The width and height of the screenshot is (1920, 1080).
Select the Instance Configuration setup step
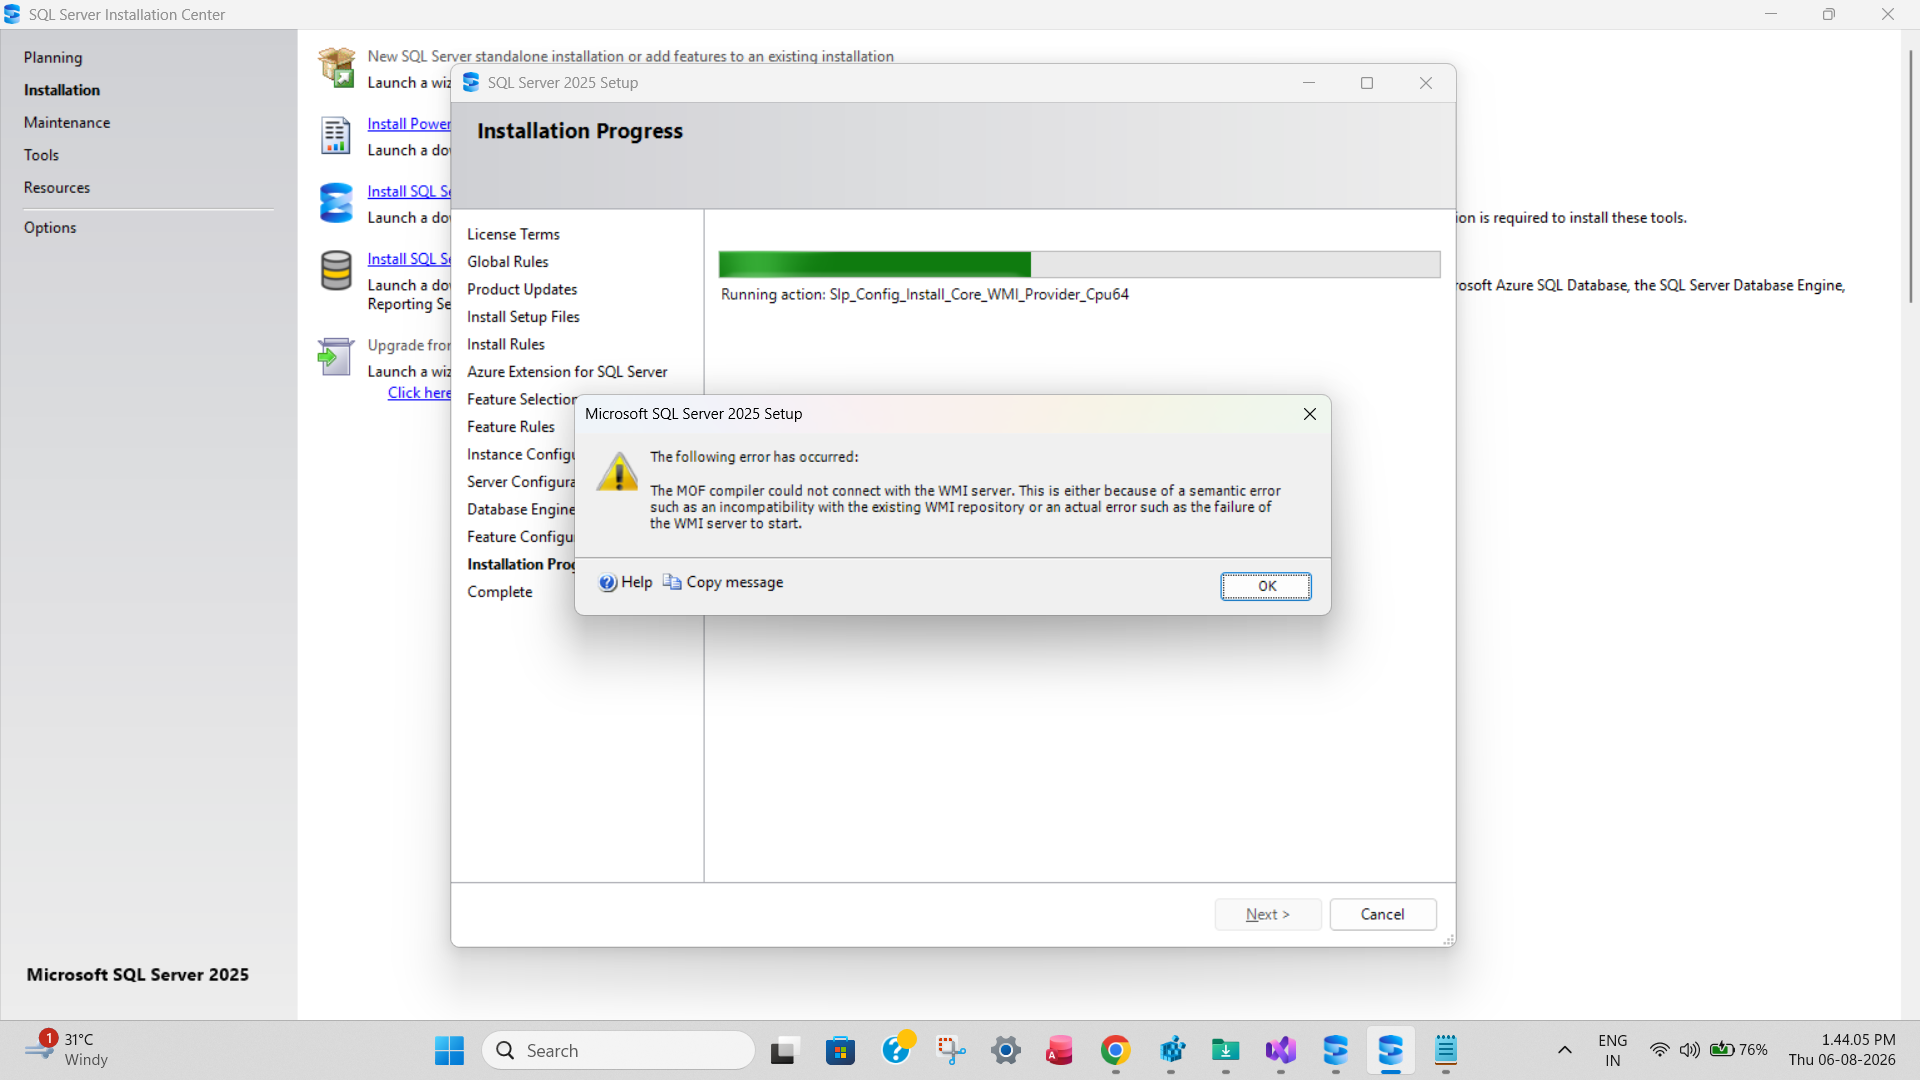tap(521, 455)
